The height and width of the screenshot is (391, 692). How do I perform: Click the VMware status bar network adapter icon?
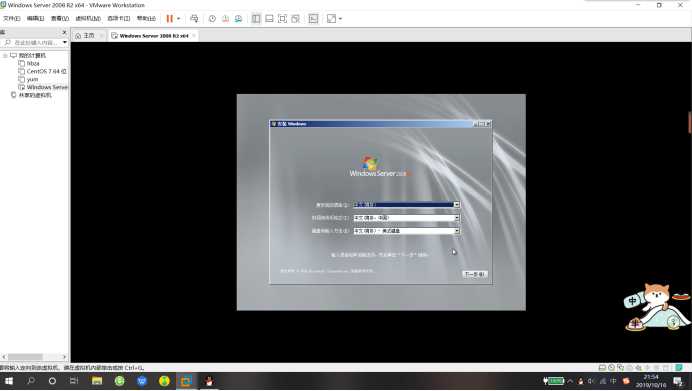(621, 367)
